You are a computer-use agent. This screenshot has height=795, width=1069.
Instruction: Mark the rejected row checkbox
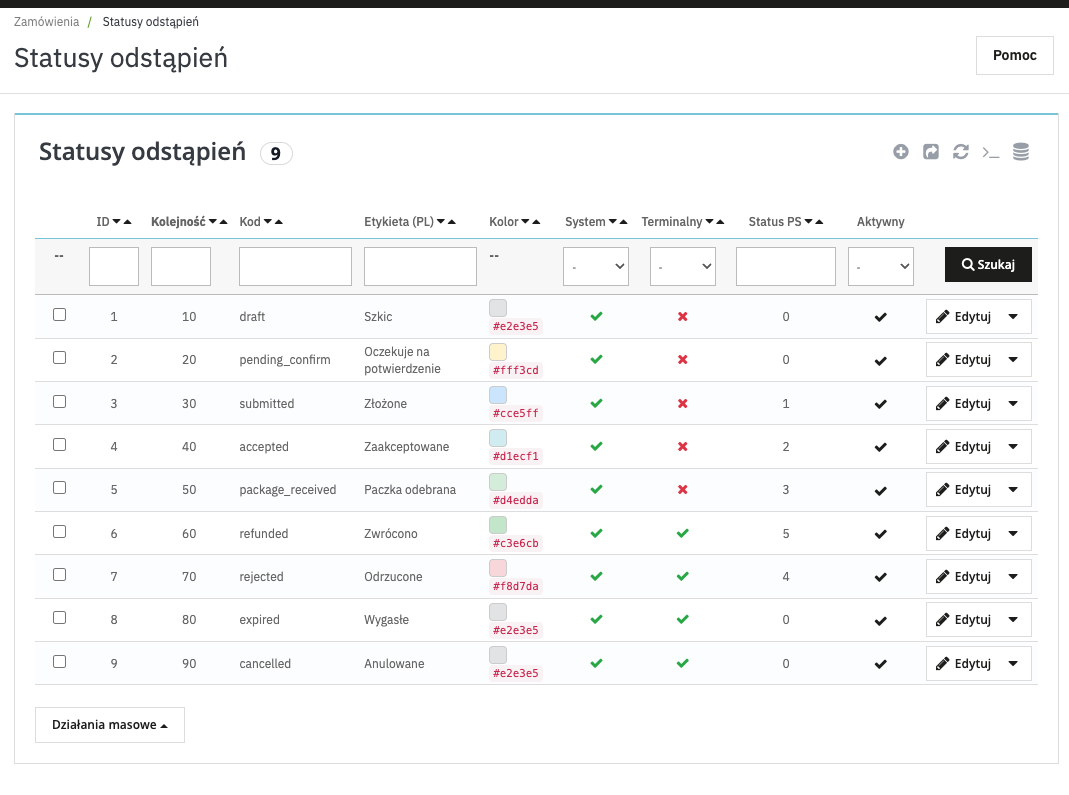click(59, 575)
